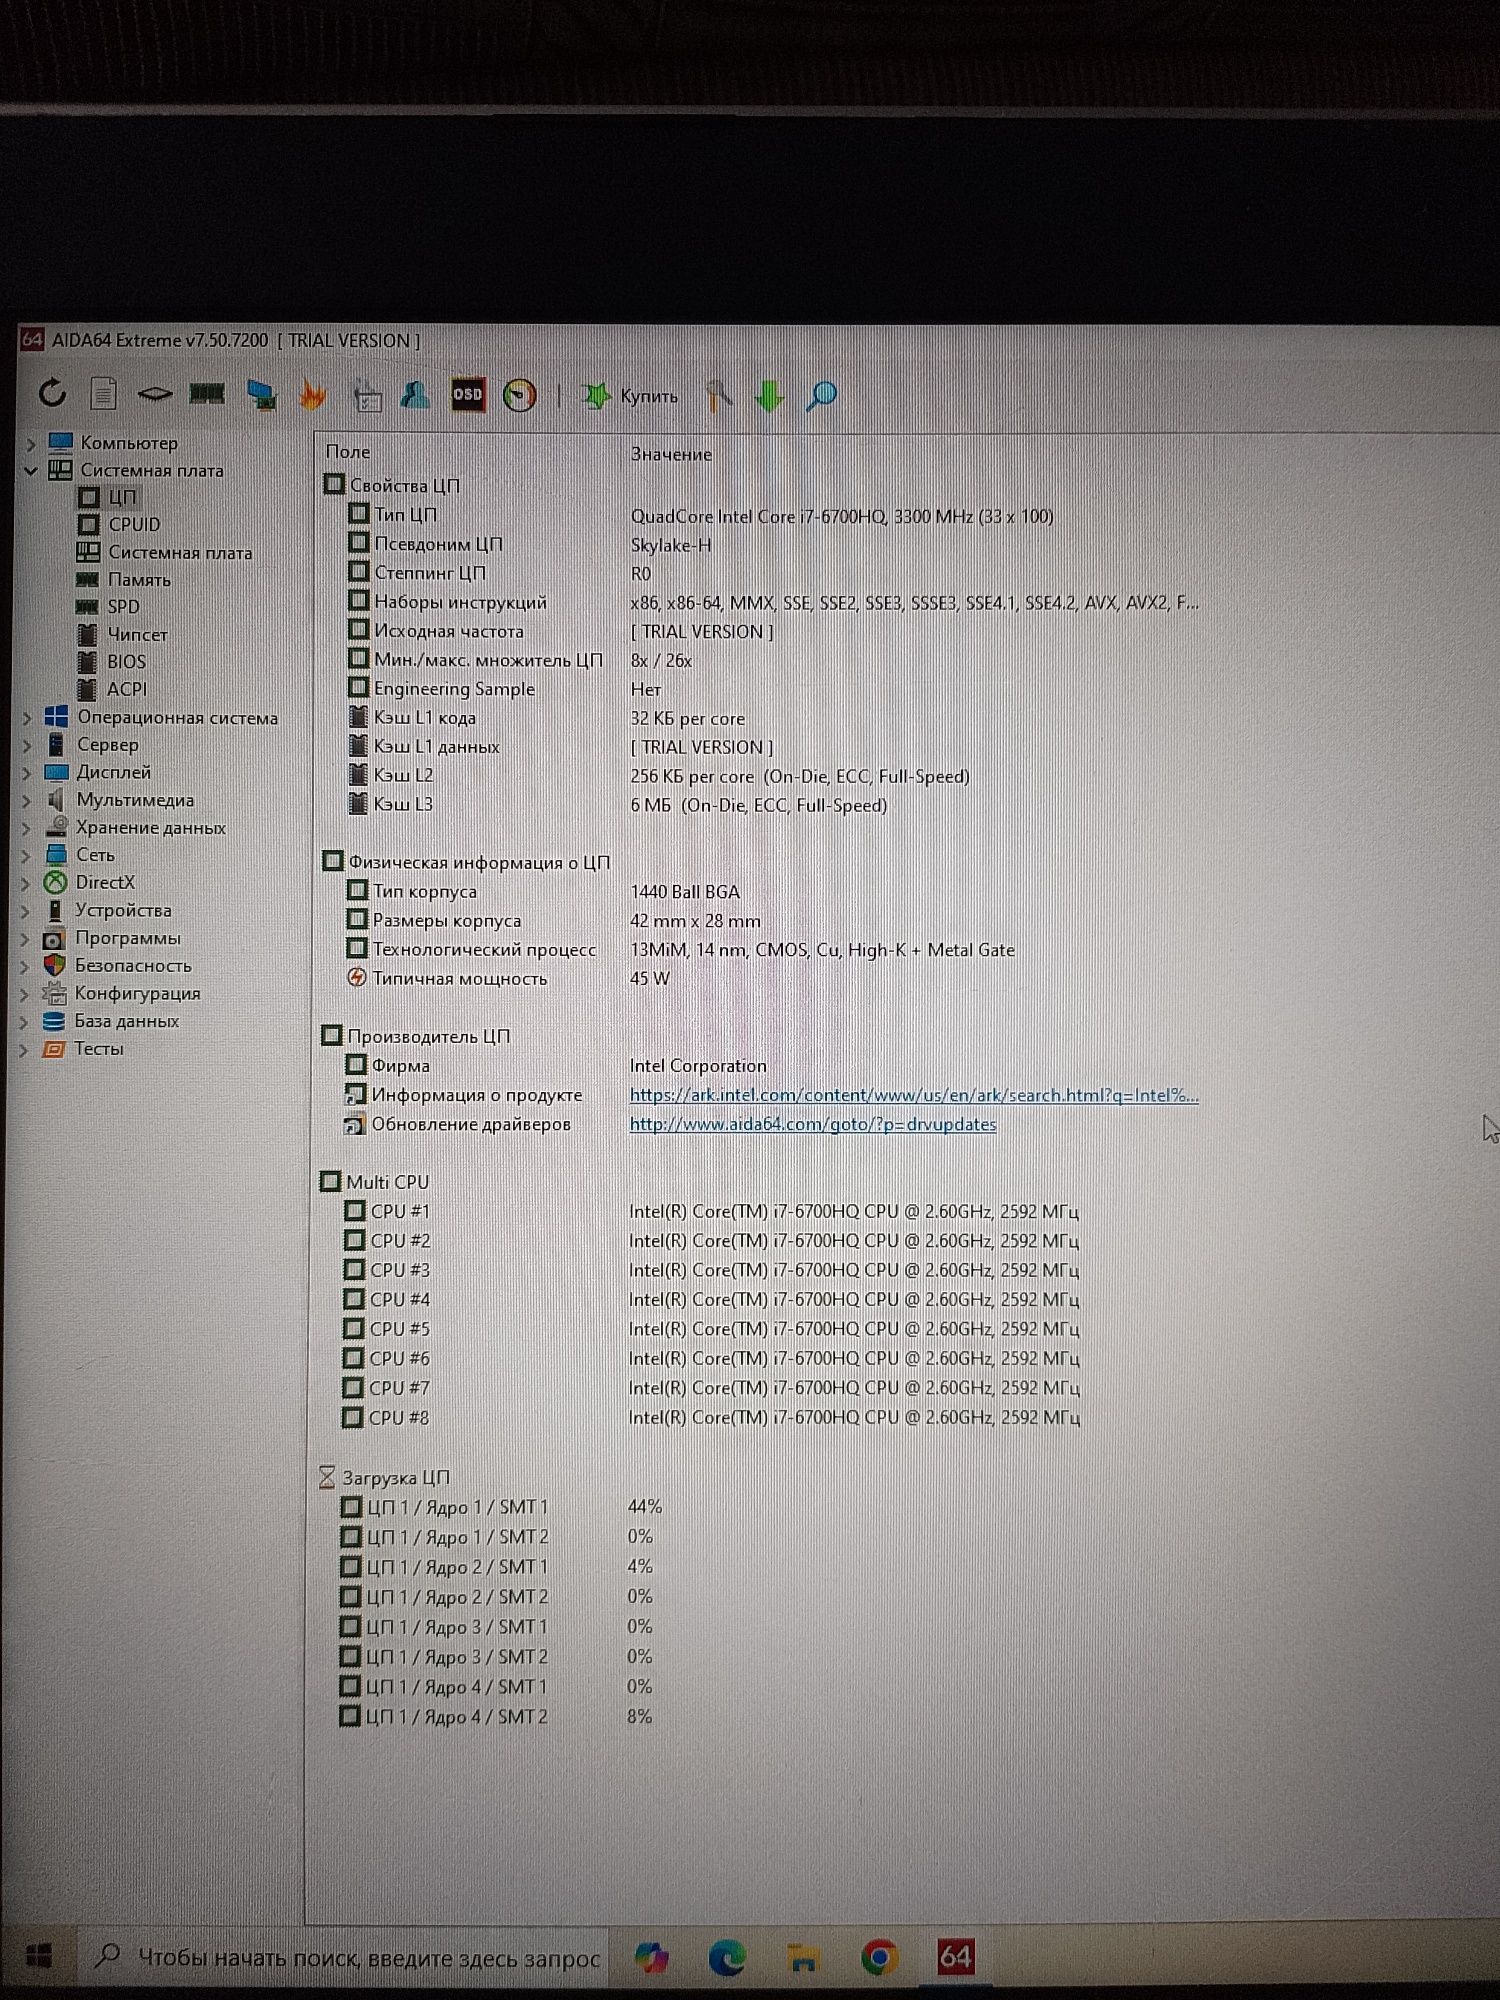The width and height of the screenshot is (1500, 2000).
Task: Click the Купить buy button
Action: (x=630, y=396)
